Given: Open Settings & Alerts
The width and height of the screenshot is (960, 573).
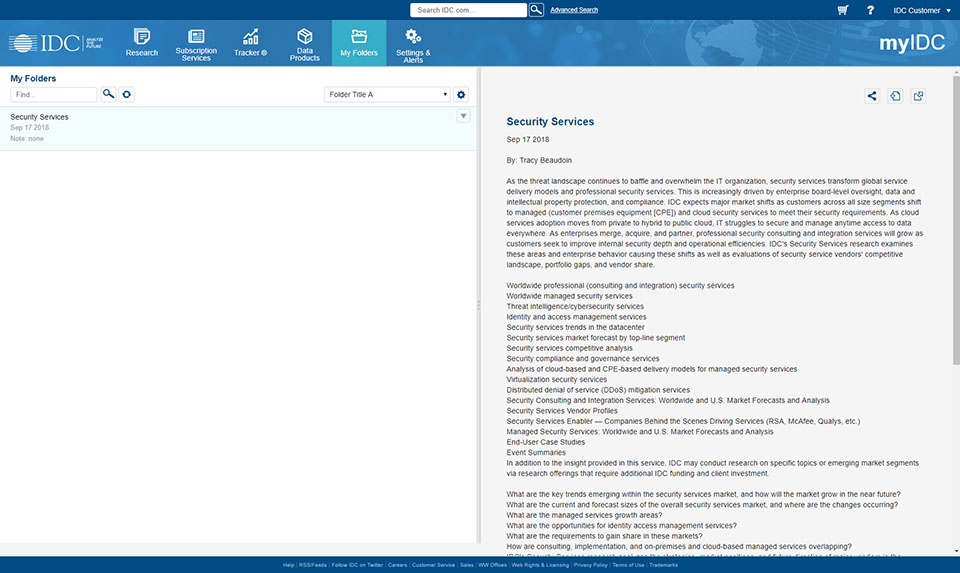Looking at the screenshot, I should click(x=413, y=45).
